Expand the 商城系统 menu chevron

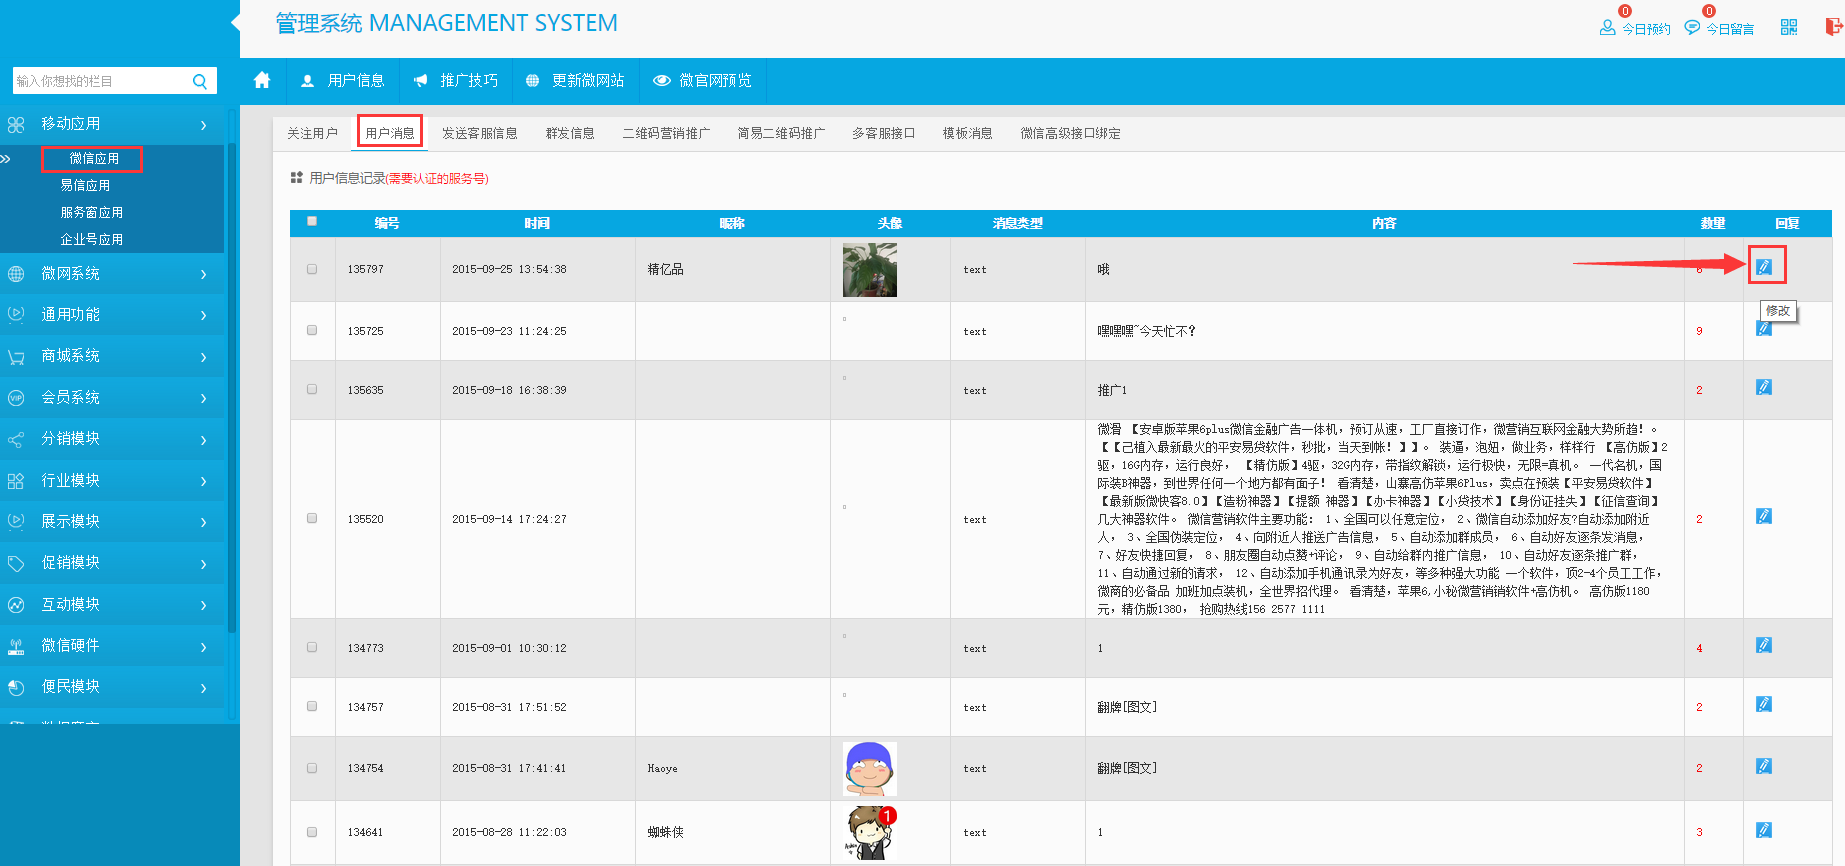pos(204,357)
